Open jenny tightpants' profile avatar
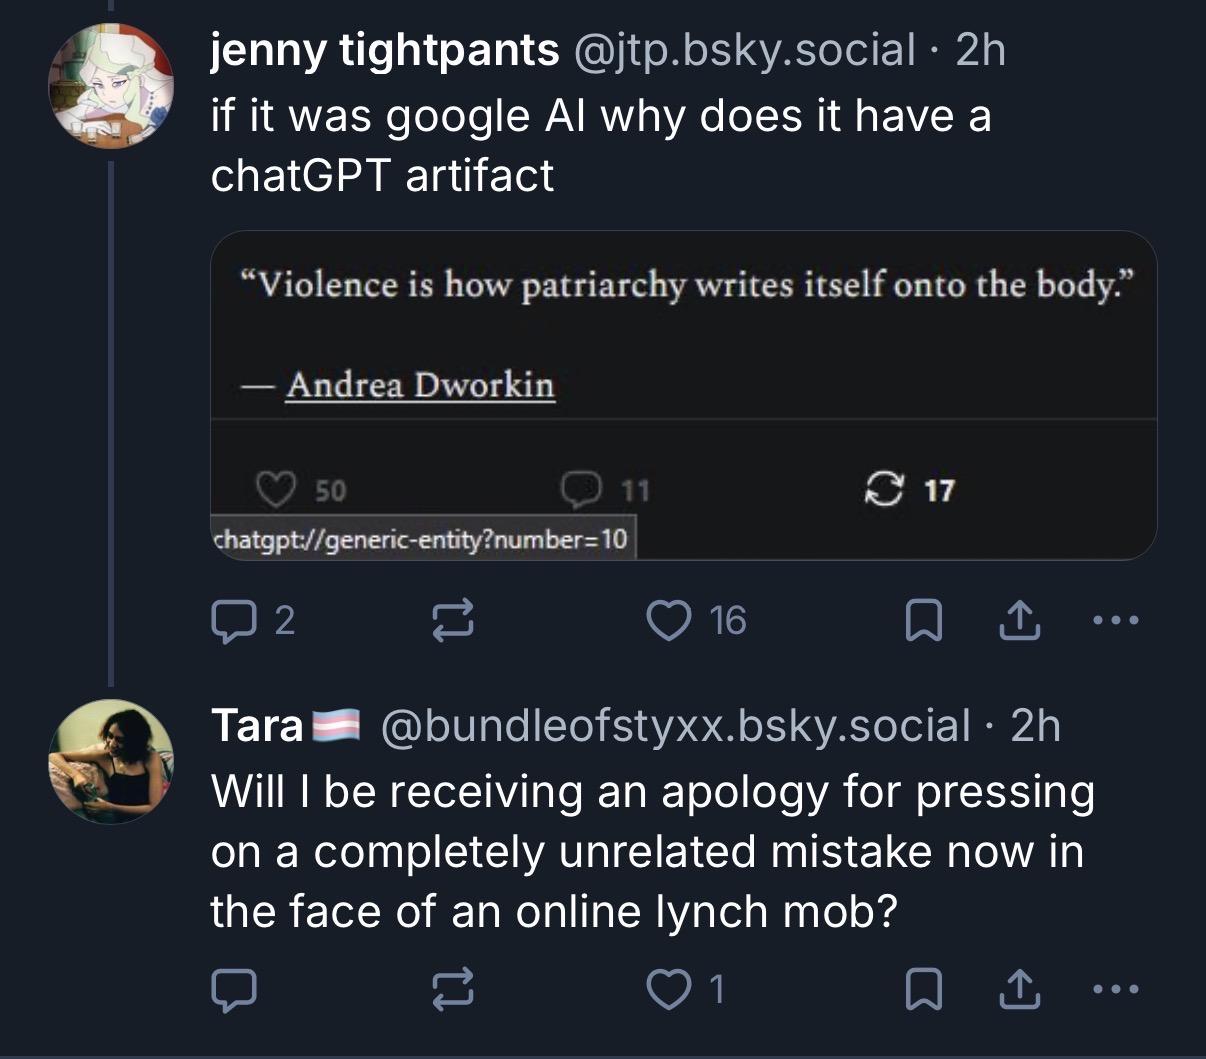Screen dimensions: 1206x1059 tap(111, 85)
